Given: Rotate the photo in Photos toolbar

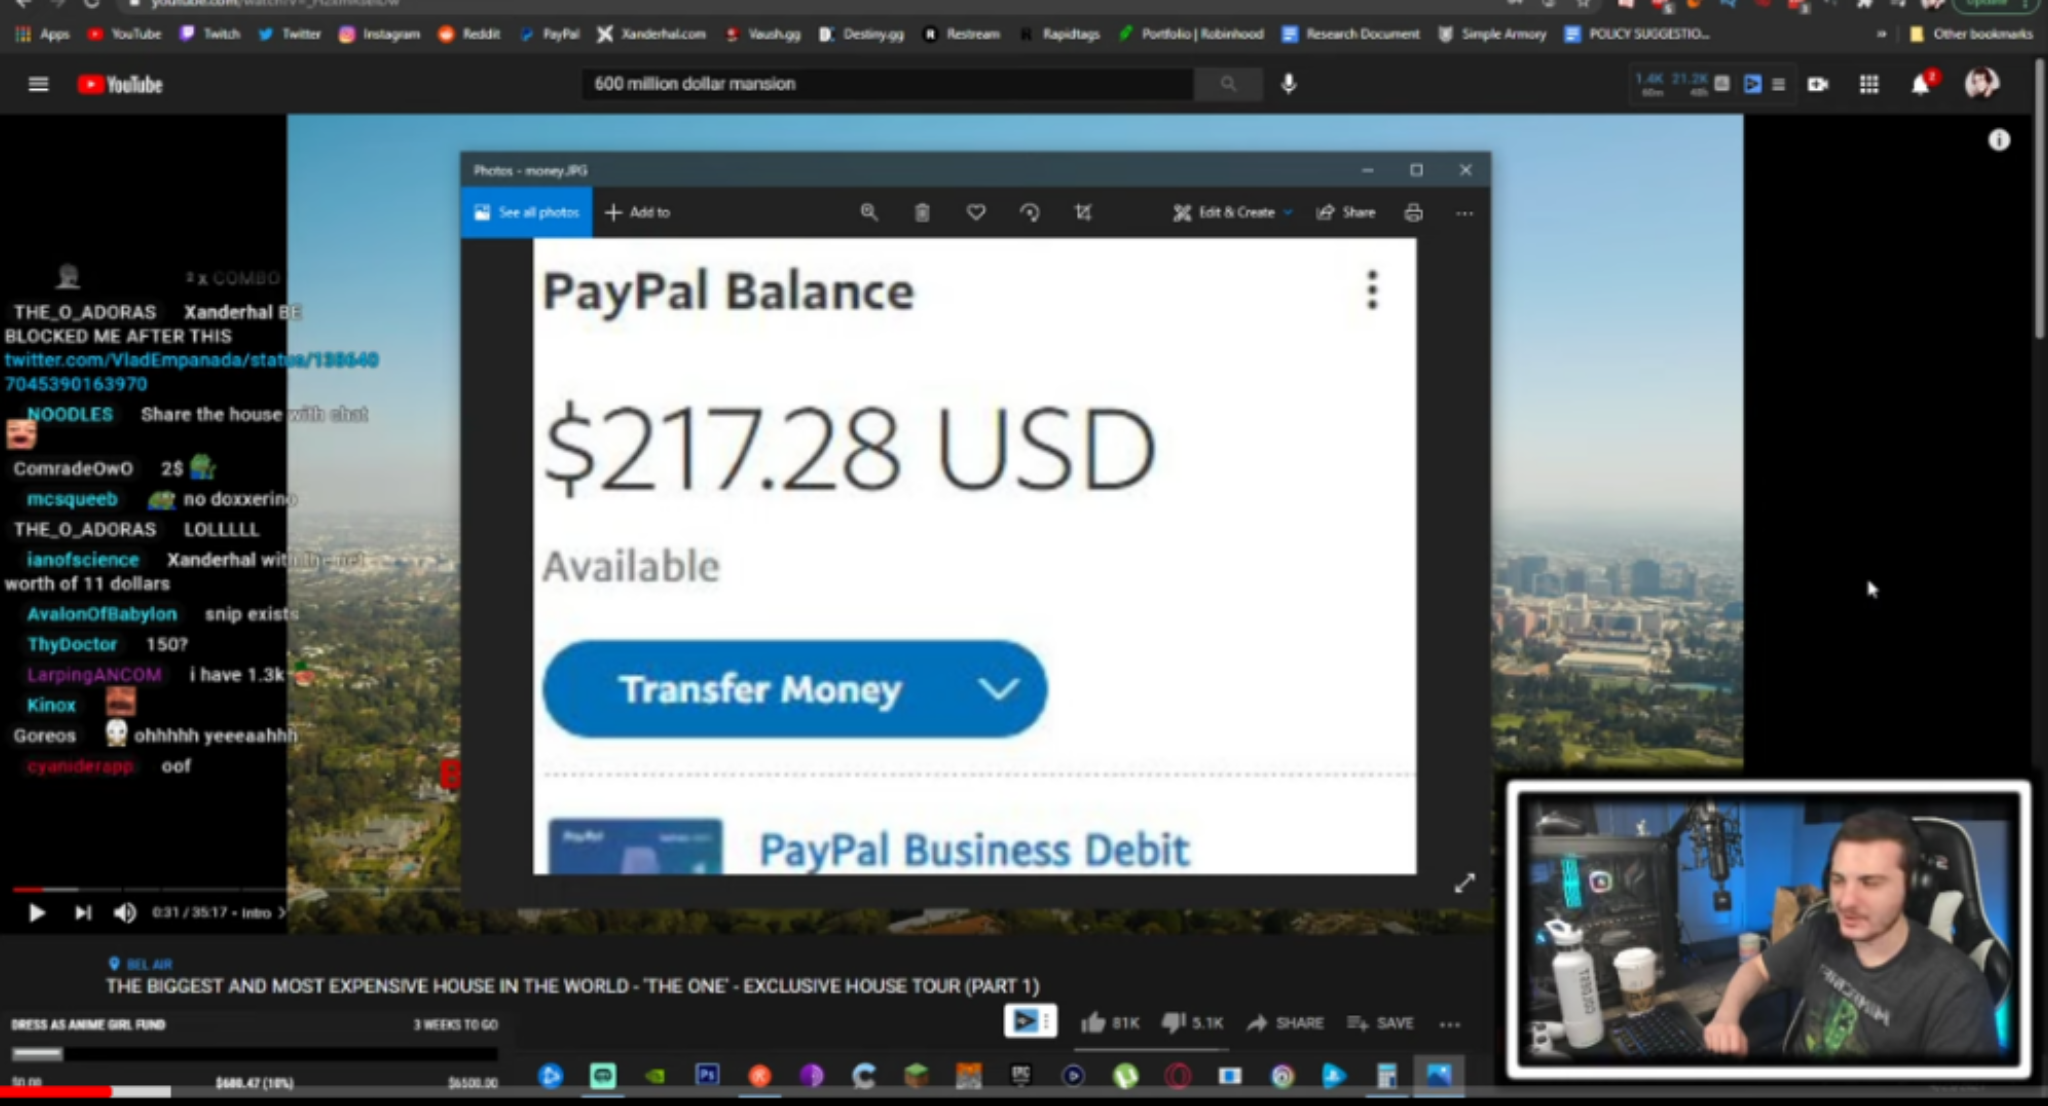Looking at the screenshot, I should coord(1029,212).
